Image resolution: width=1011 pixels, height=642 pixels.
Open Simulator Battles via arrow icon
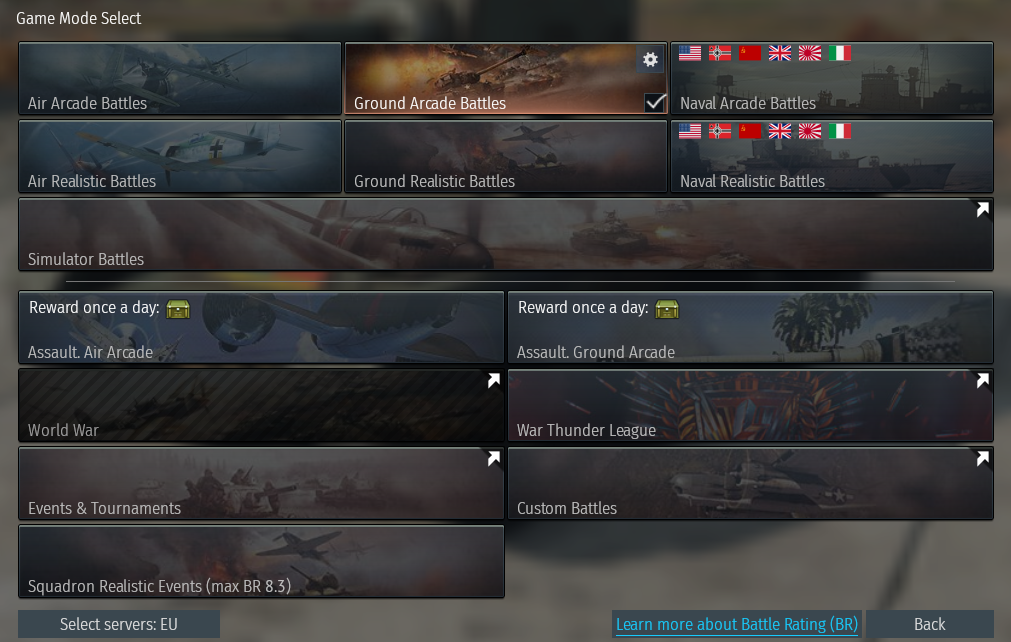tap(982, 209)
